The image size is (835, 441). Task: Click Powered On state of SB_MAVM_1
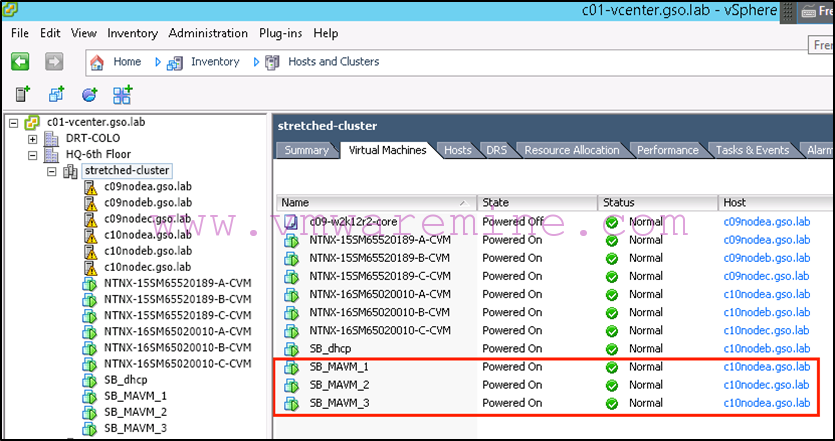pos(512,367)
